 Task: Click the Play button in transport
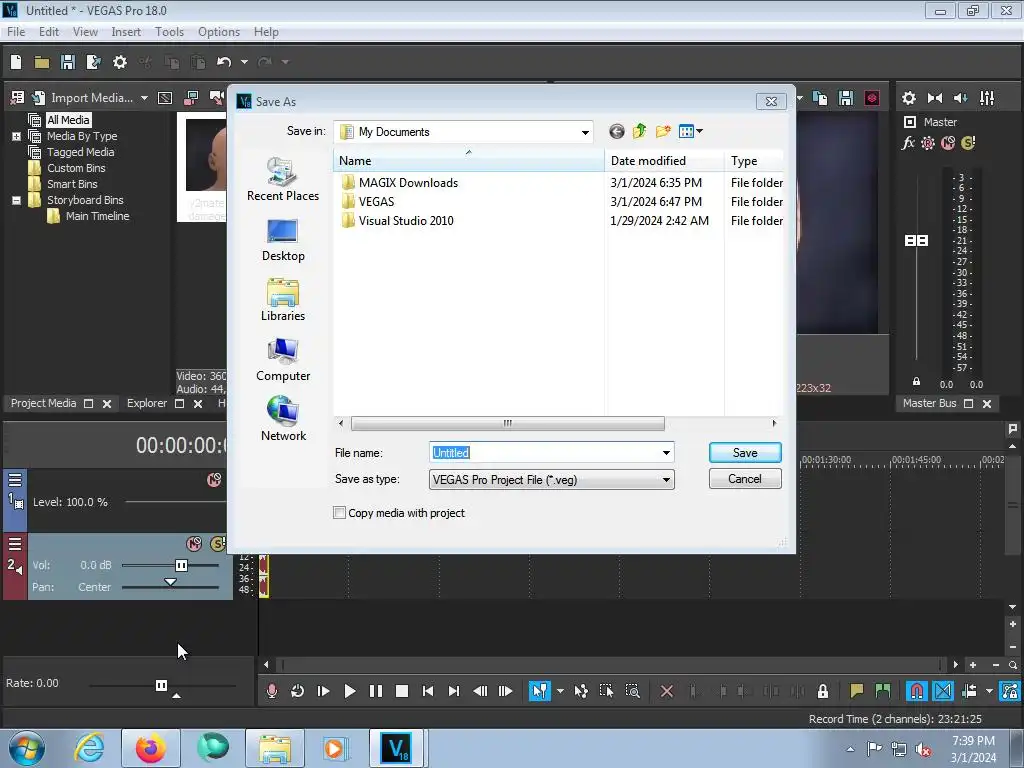pyautogui.click(x=349, y=691)
